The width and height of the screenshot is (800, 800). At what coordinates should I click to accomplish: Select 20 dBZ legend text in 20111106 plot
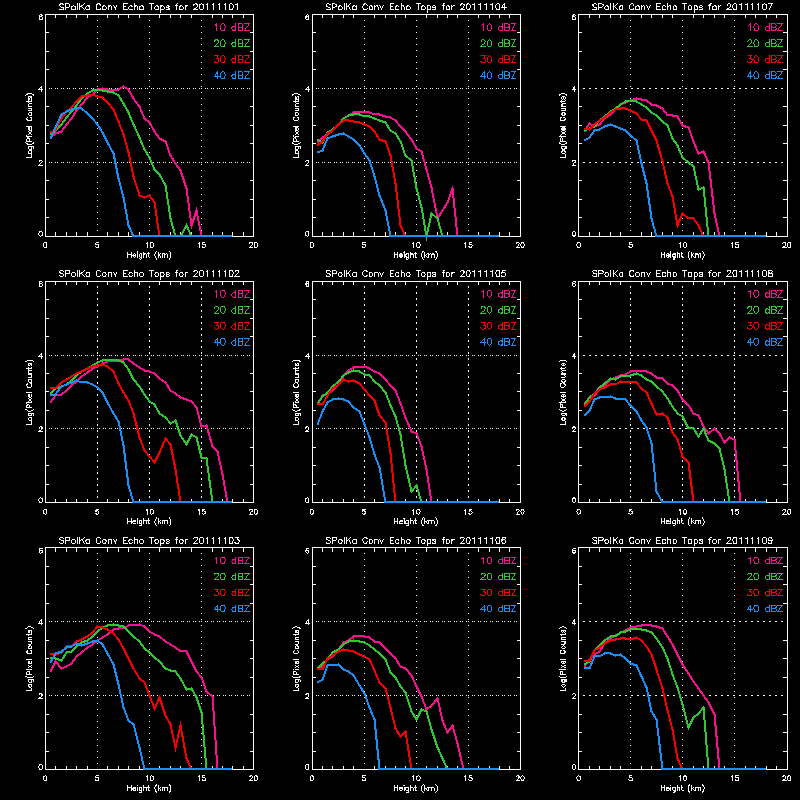tap(498, 577)
